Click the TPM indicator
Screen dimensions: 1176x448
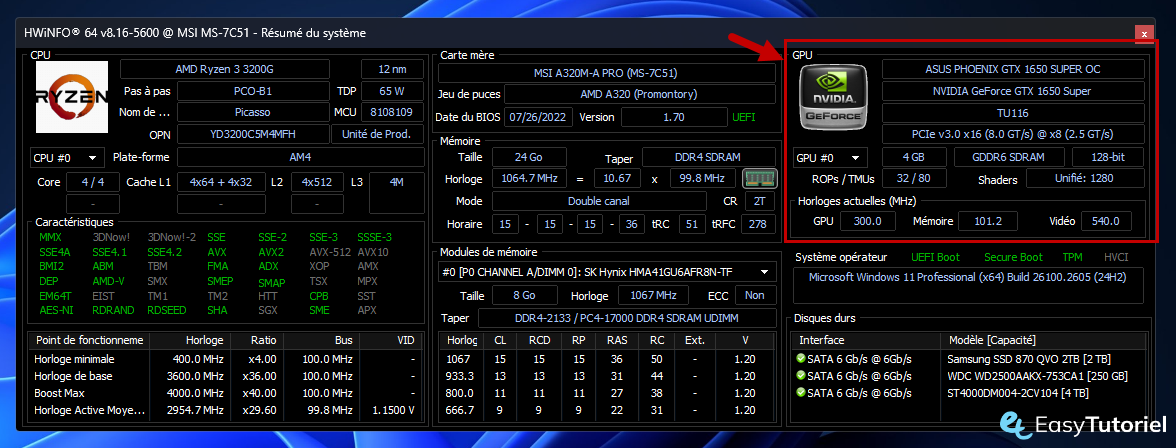1072,257
